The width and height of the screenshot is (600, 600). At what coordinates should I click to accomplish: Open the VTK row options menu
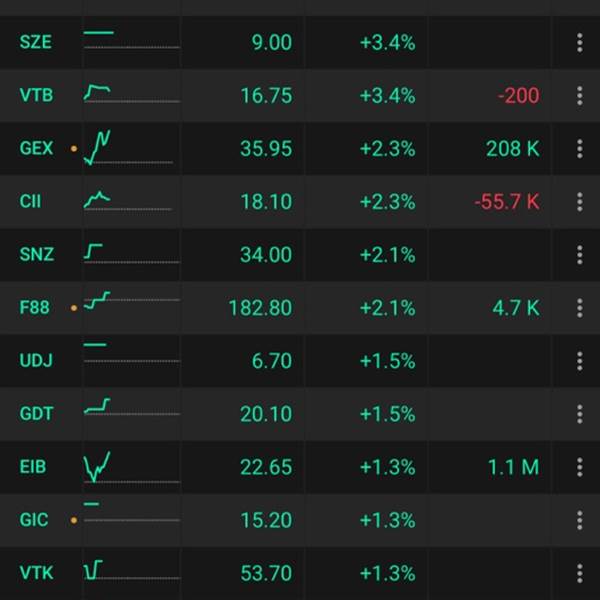579,573
